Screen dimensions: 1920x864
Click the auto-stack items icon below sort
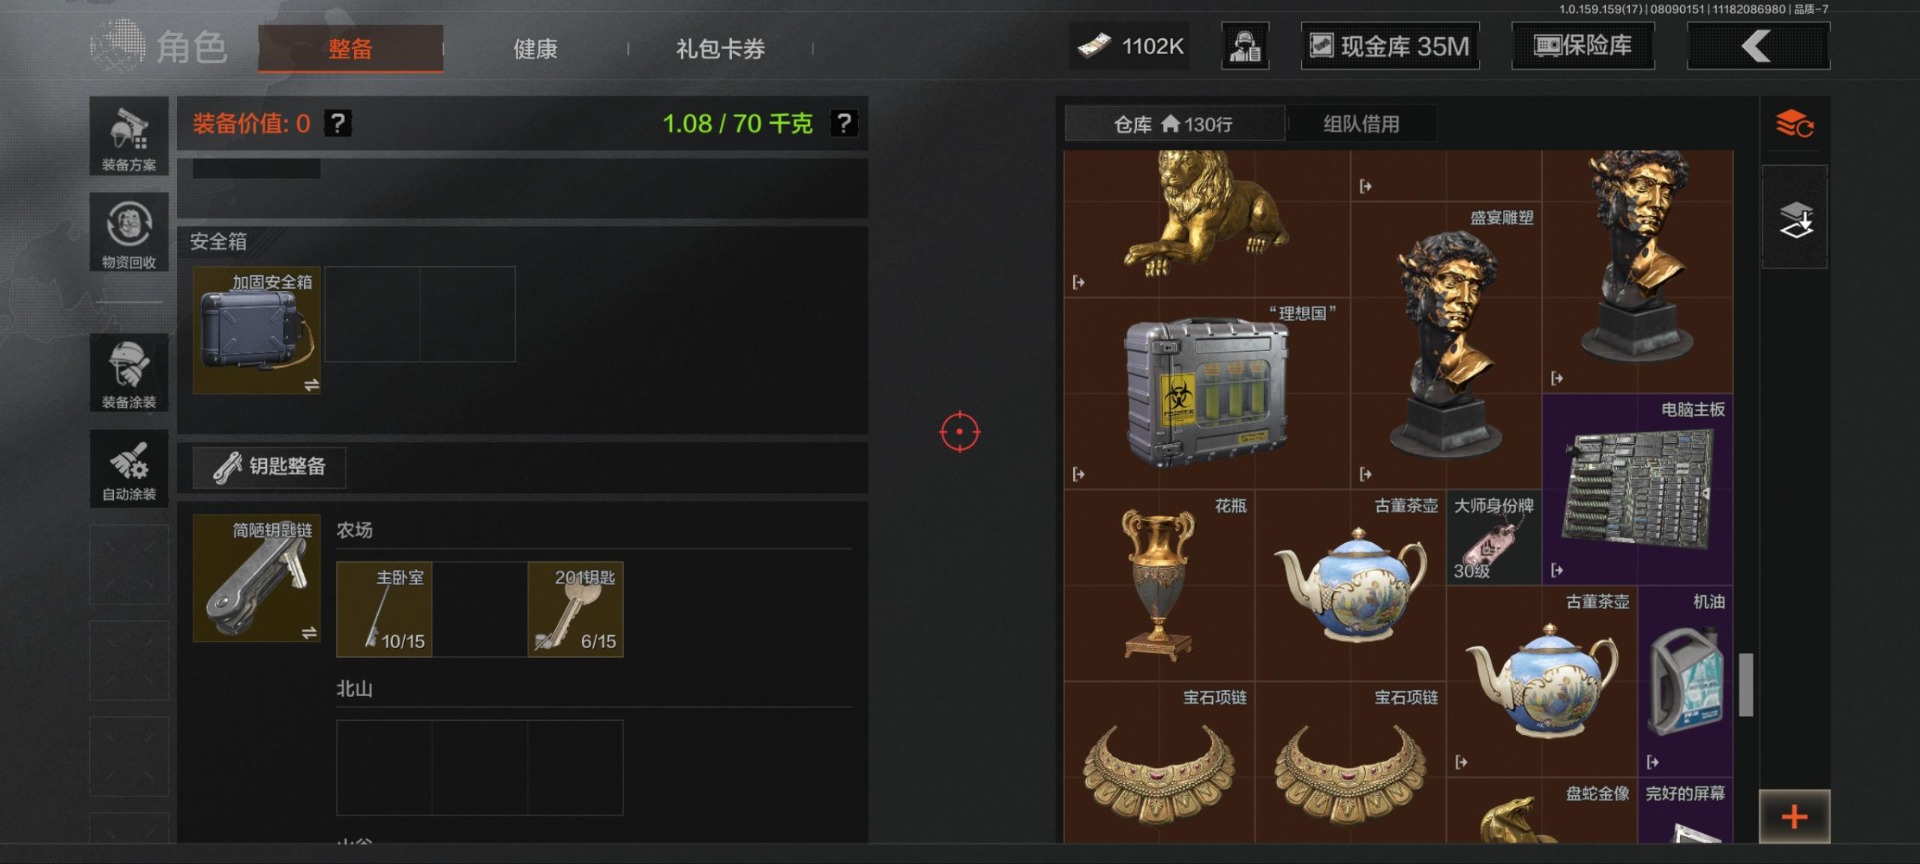point(1795,218)
